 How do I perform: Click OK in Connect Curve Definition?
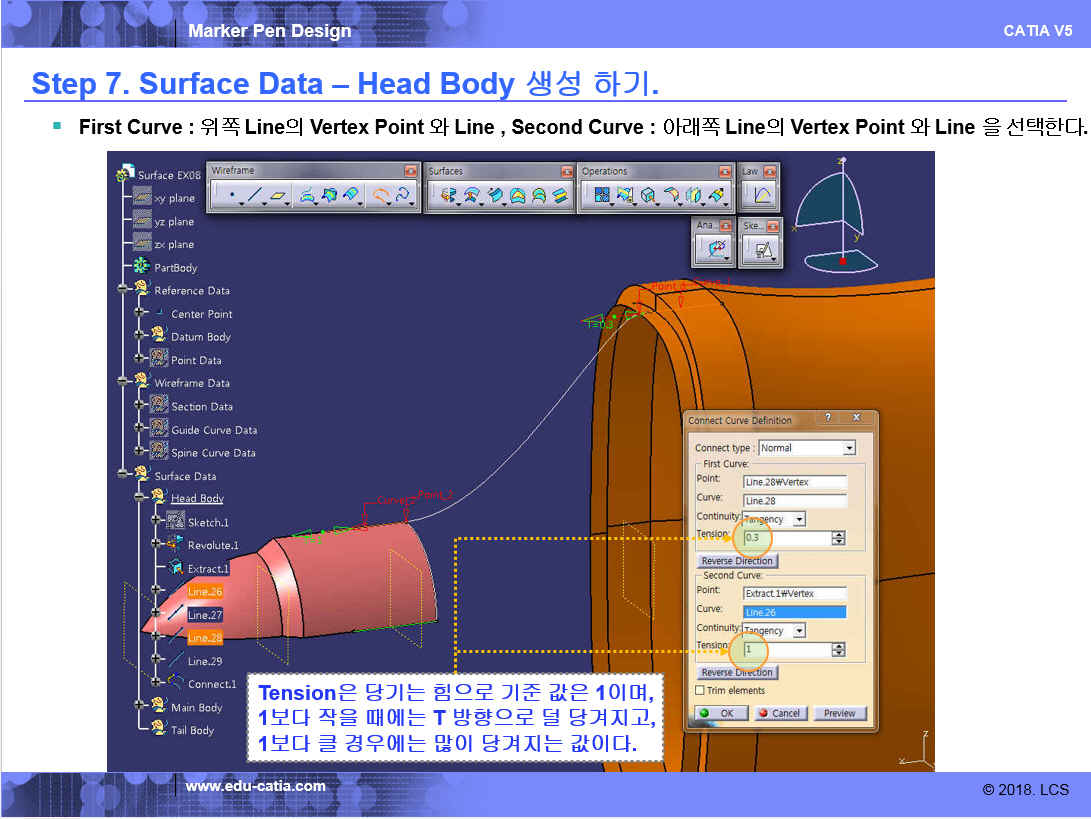718,713
